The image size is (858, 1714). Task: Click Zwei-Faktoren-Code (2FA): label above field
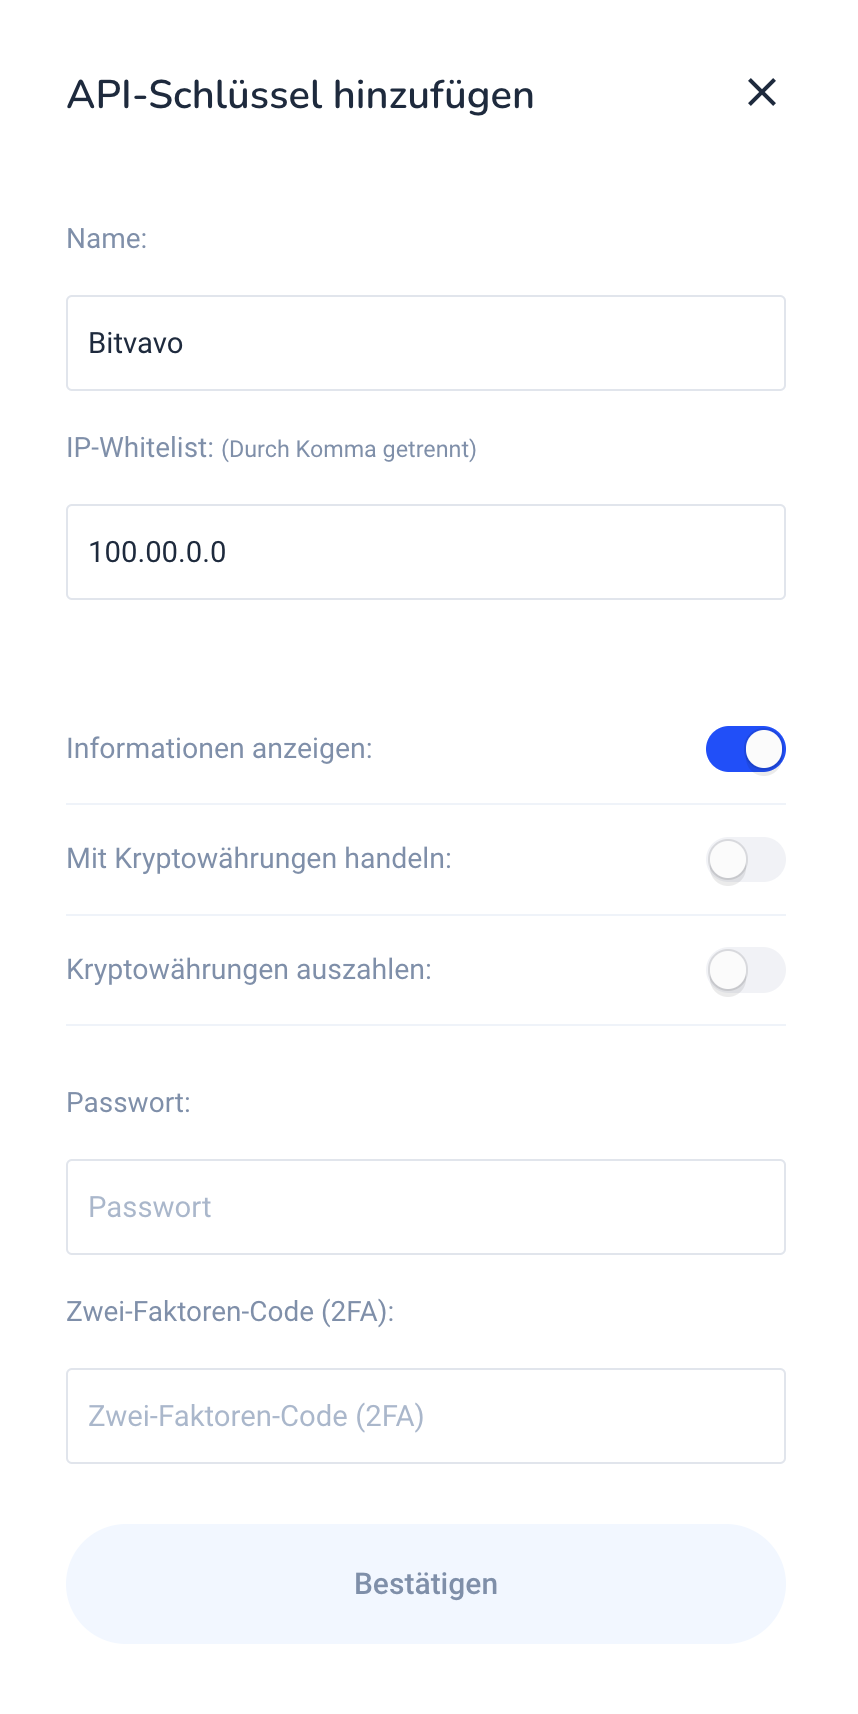(x=231, y=1312)
